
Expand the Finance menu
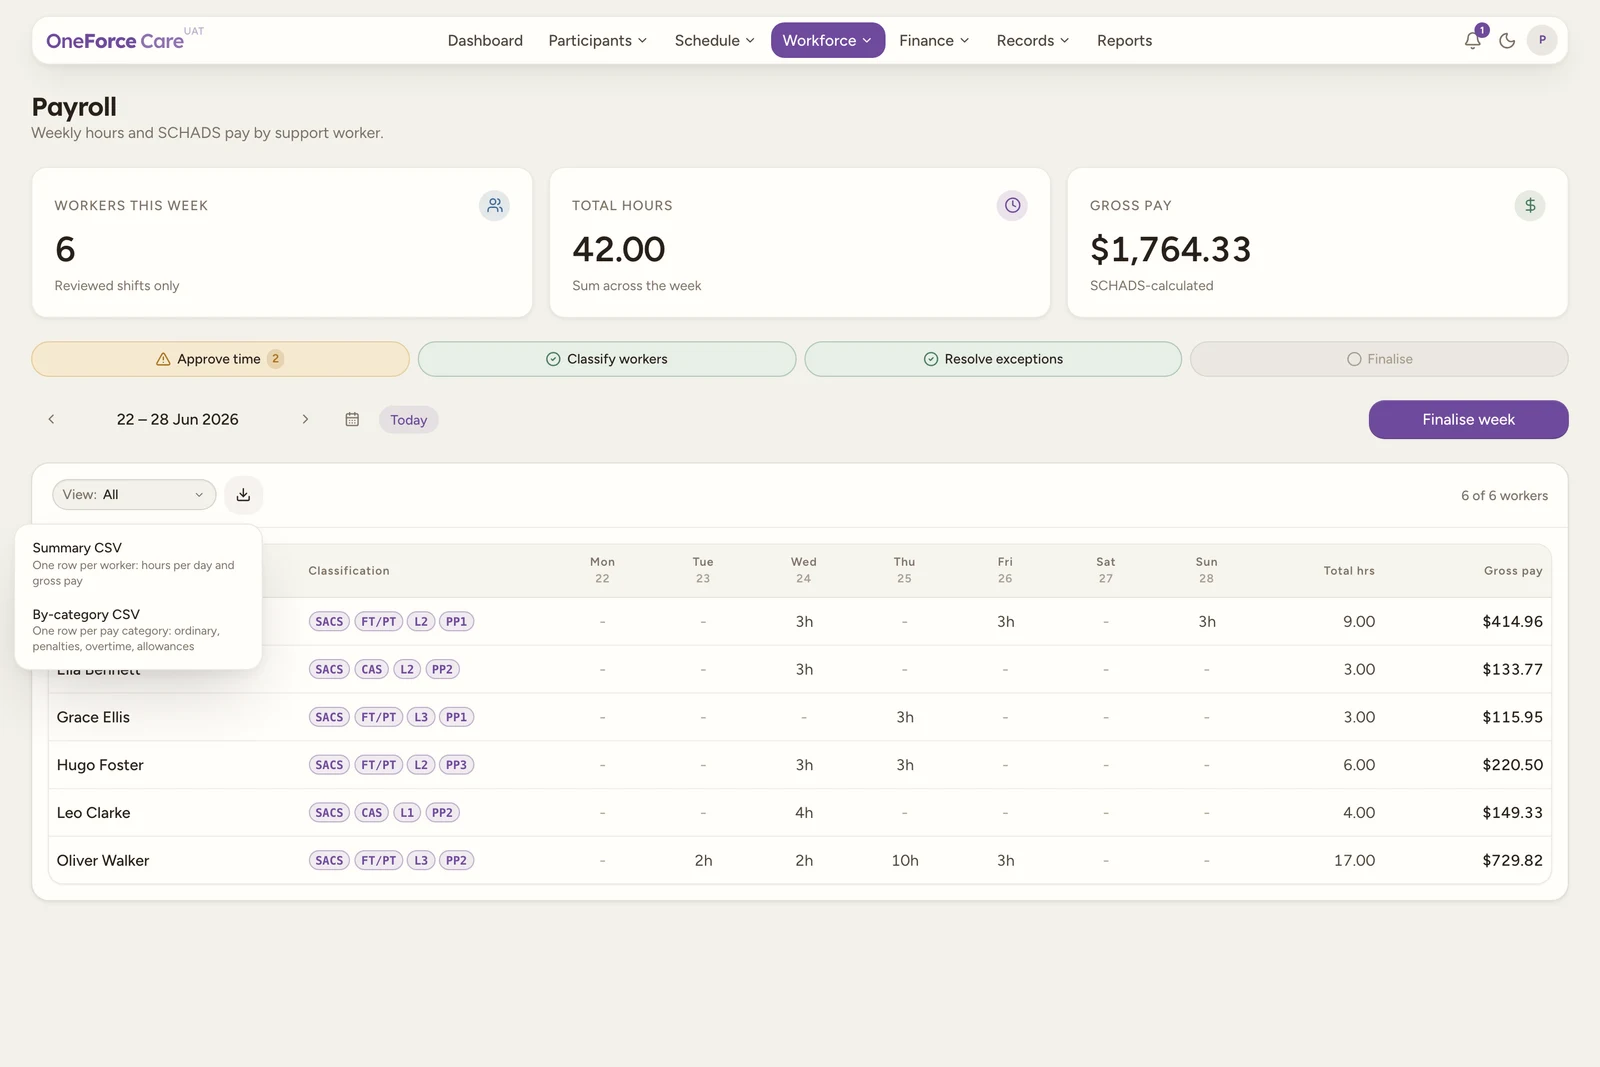coord(934,40)
